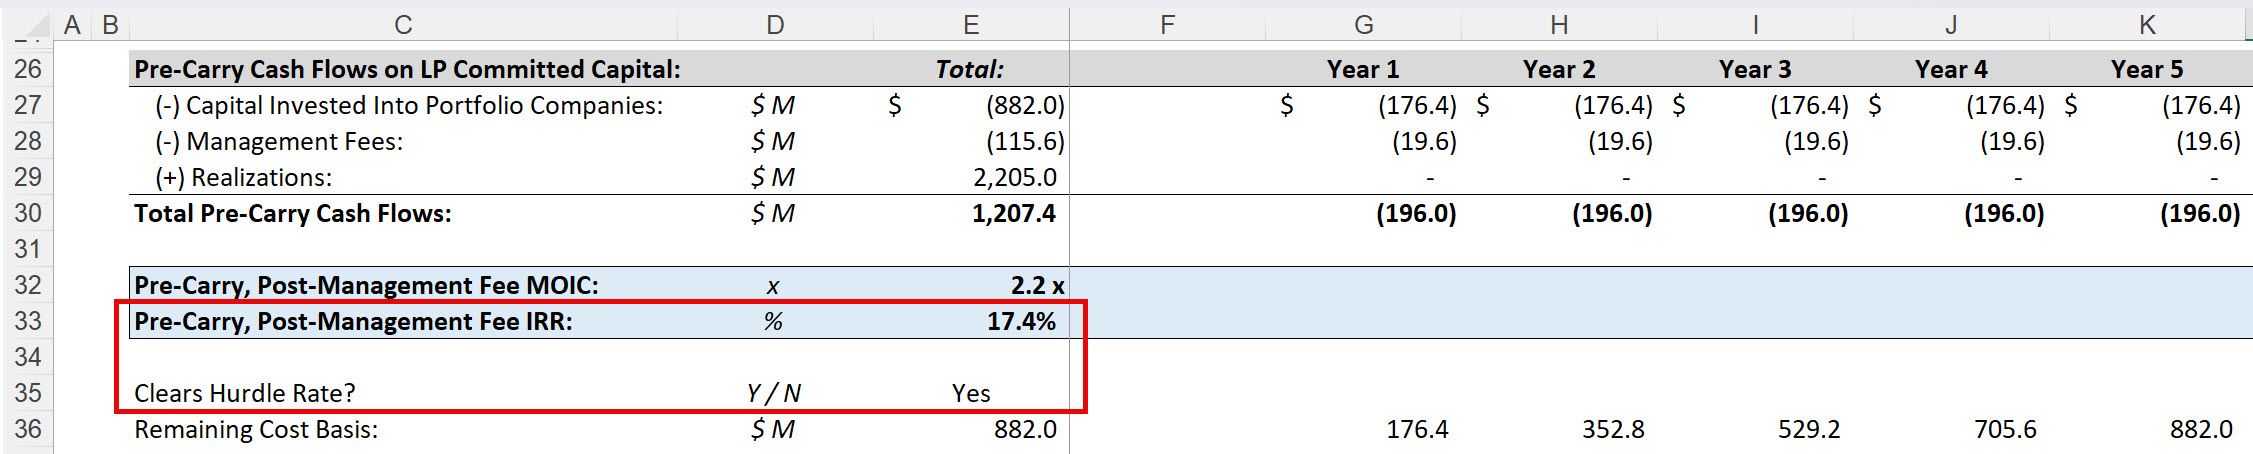Click Year 4 realizations dash cell

tap(2018, 178)
